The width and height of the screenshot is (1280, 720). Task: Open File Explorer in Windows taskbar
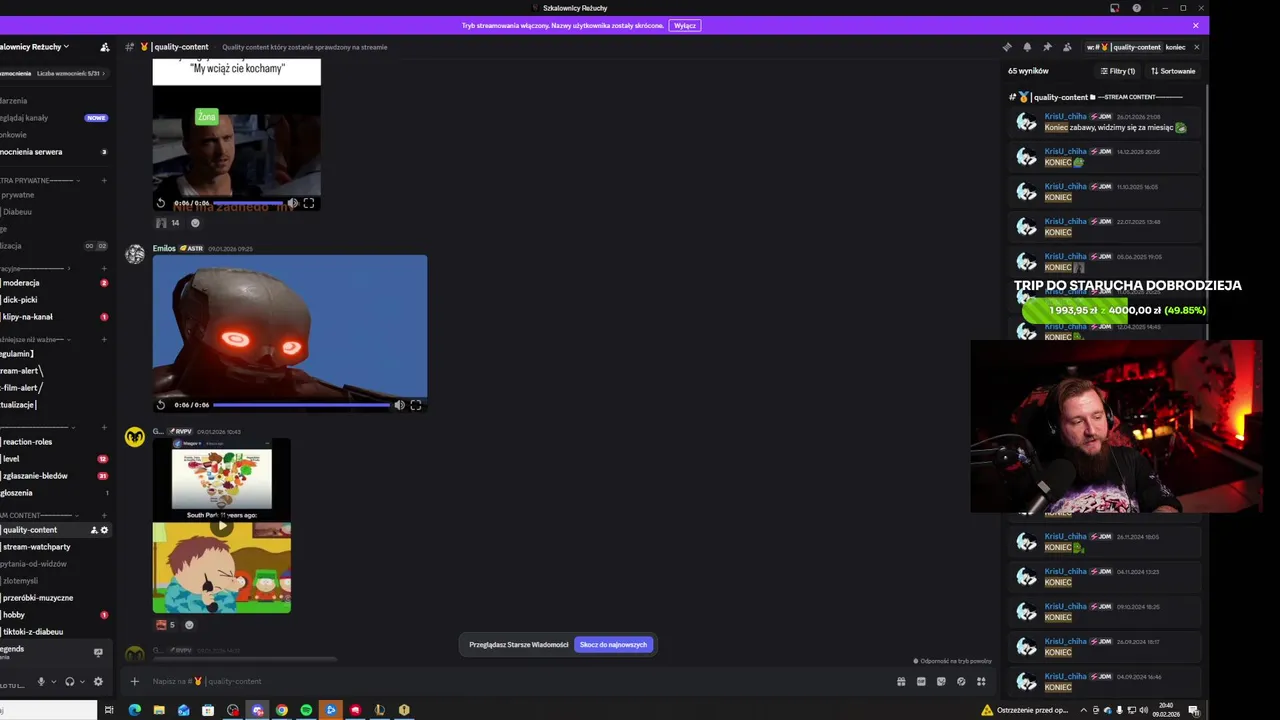[x=159, y=710]
